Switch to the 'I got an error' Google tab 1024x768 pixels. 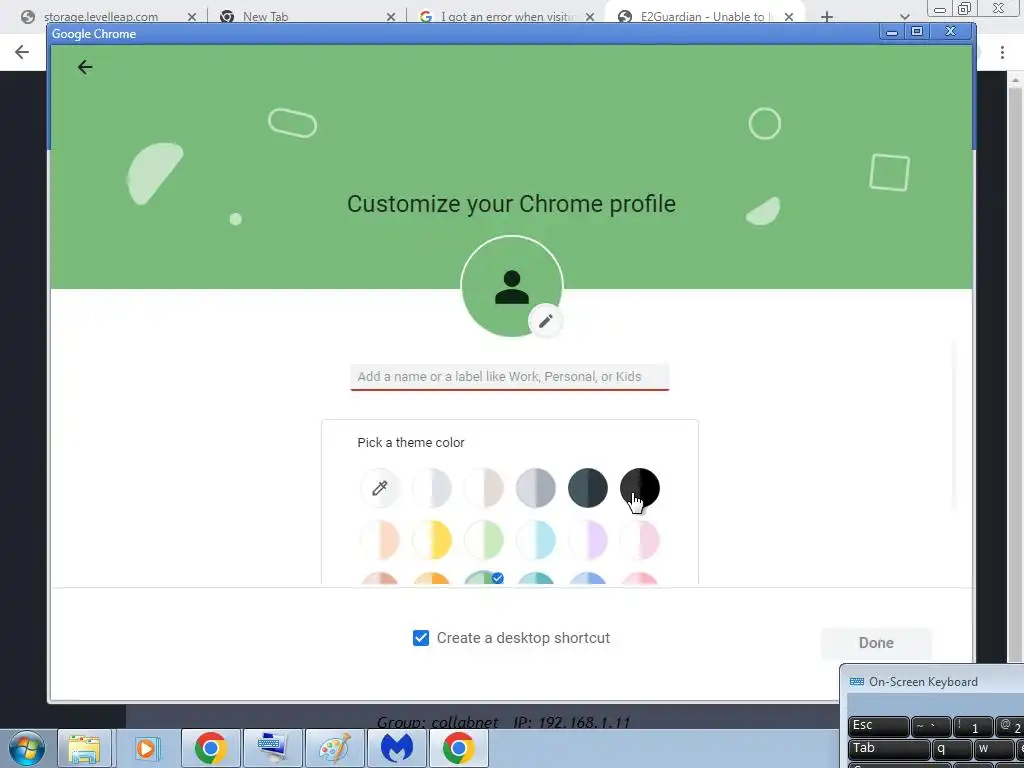click(x=506, y=17)
